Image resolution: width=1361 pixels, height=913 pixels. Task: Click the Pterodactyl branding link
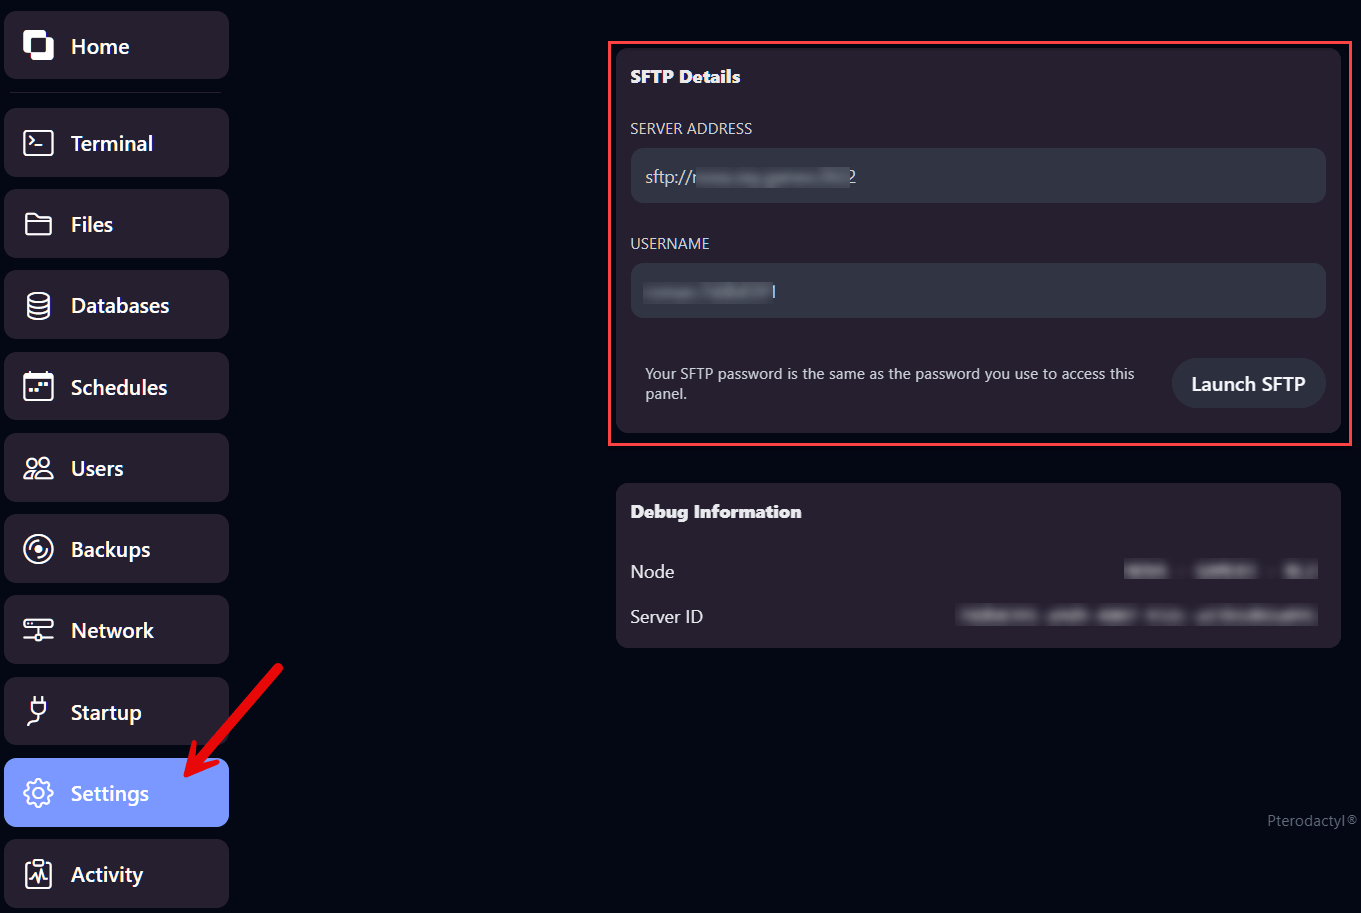click(x=1310, y=820)
